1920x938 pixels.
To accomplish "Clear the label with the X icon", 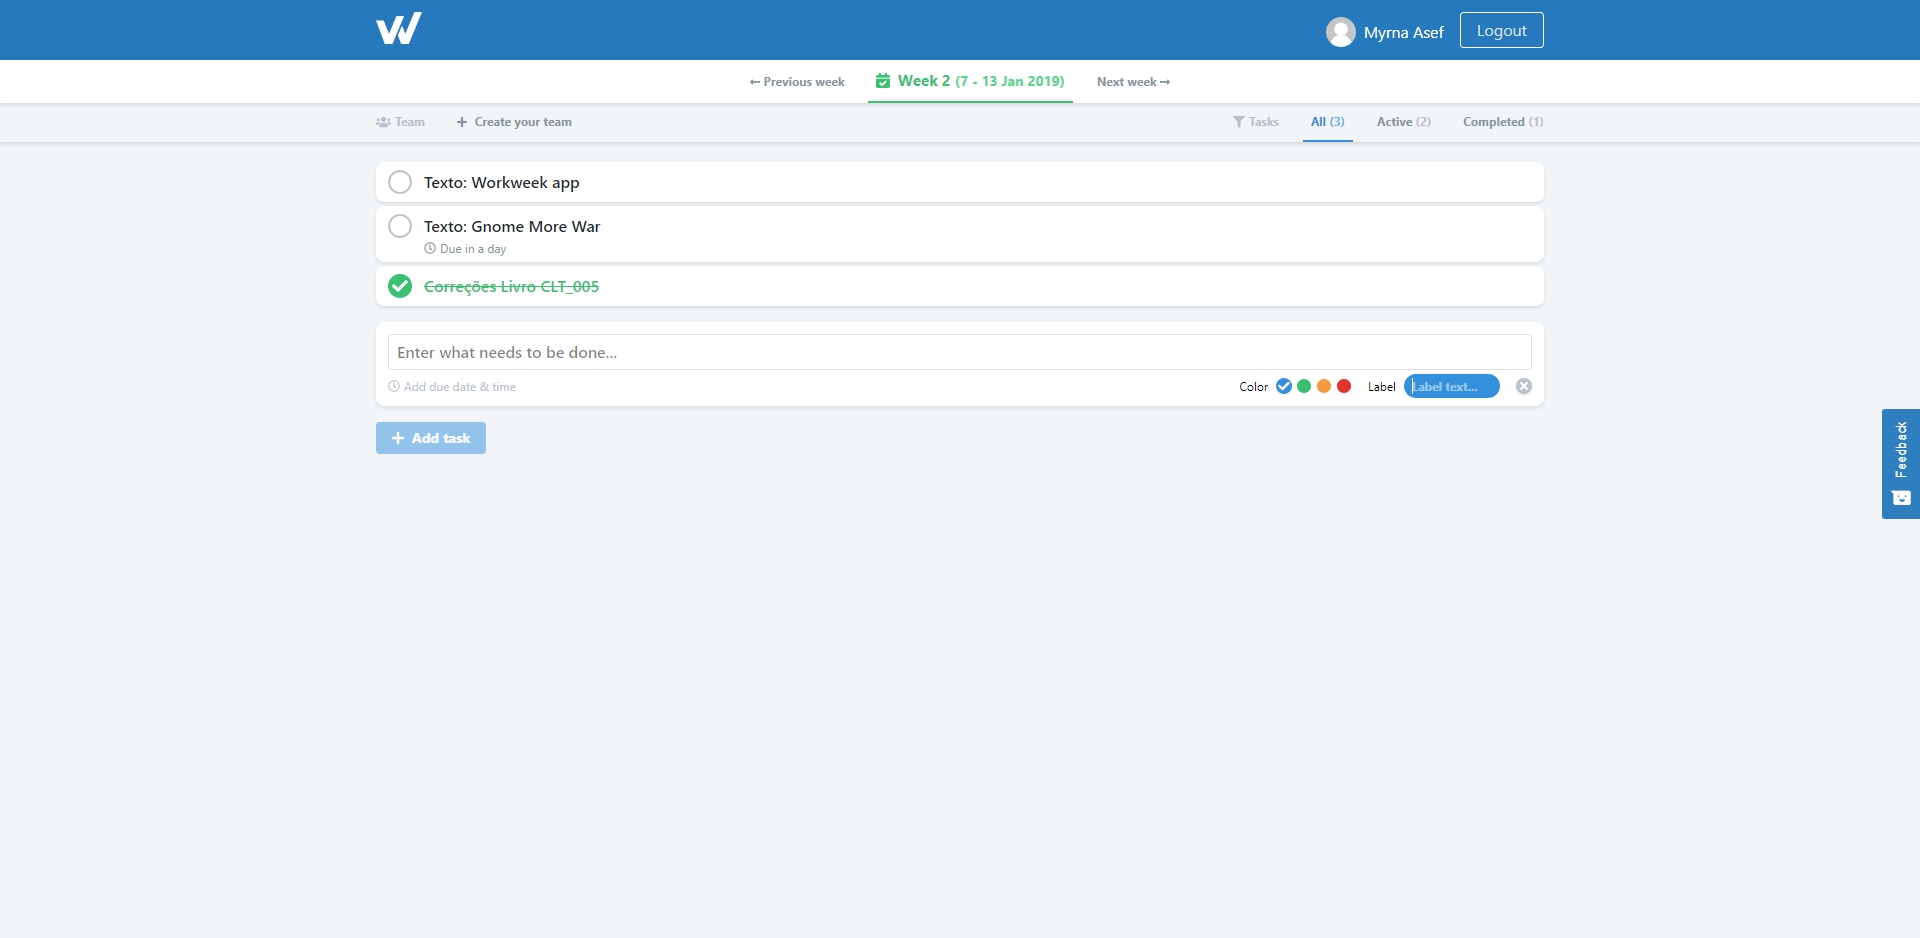I will point(1523,387).
